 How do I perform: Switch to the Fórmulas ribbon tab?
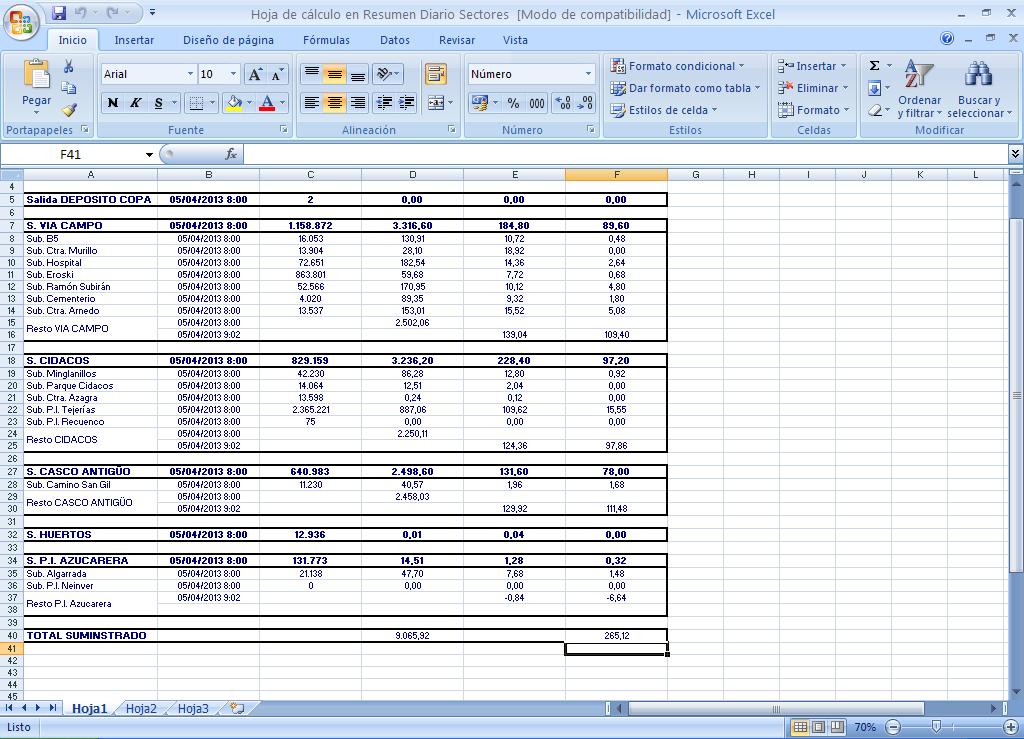click(326, 40)
